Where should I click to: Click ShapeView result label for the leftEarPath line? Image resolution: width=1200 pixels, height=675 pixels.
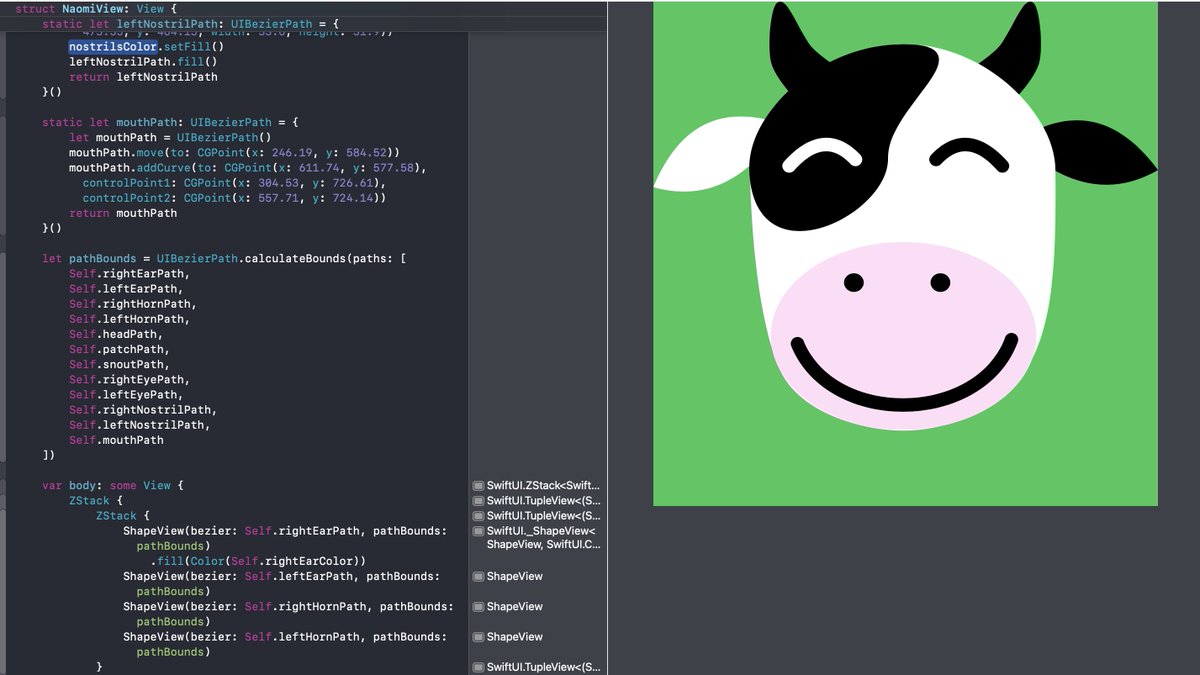point(515,577)
